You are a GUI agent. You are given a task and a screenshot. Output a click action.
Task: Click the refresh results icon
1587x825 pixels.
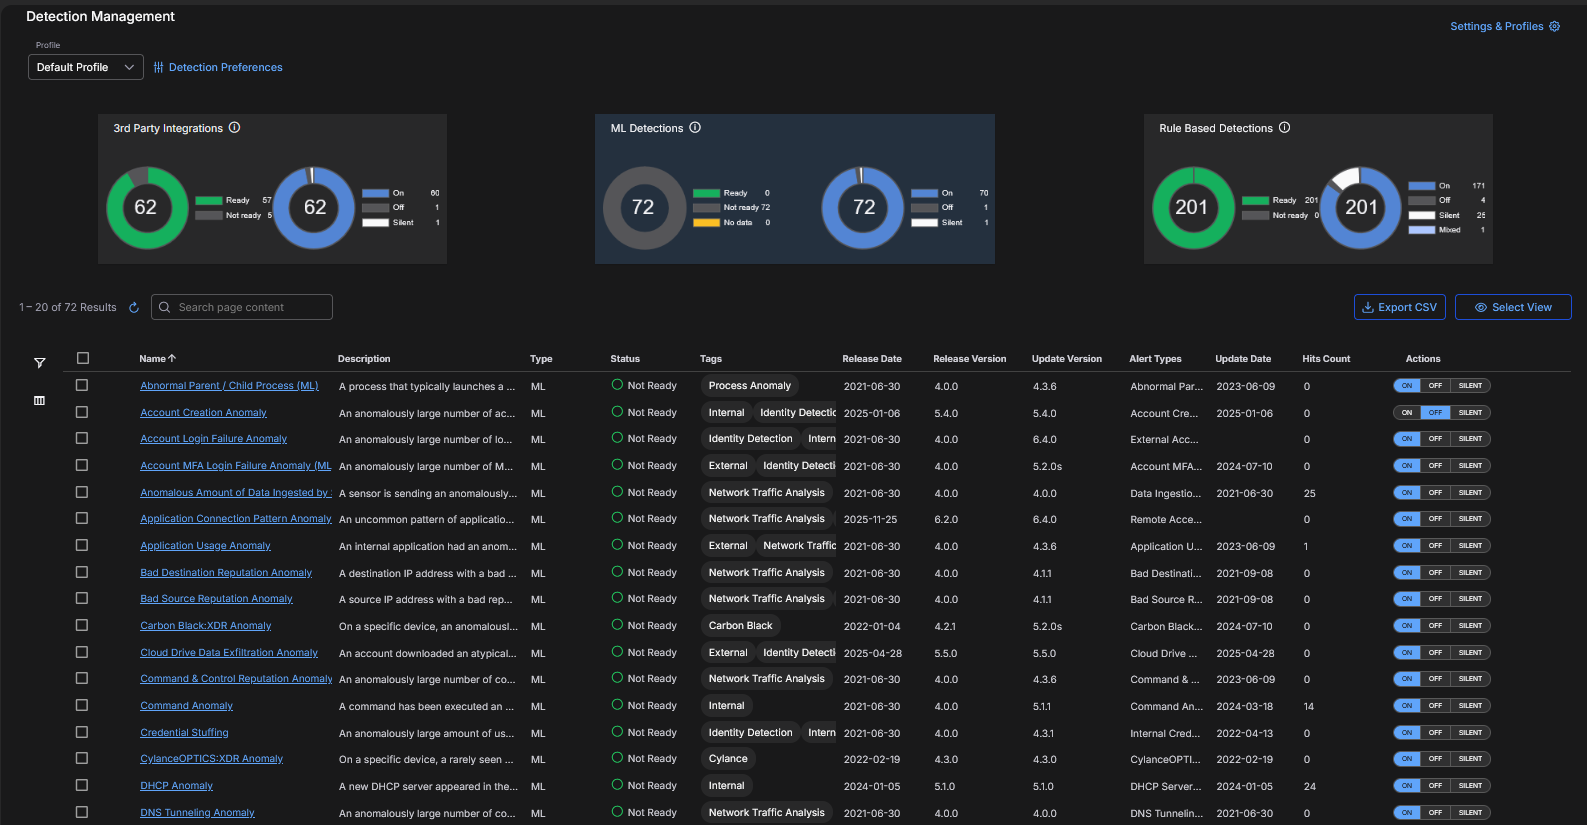coord(134,308)
